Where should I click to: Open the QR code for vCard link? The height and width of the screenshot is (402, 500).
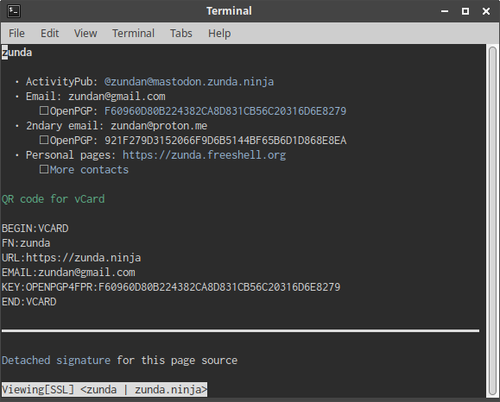53,199
